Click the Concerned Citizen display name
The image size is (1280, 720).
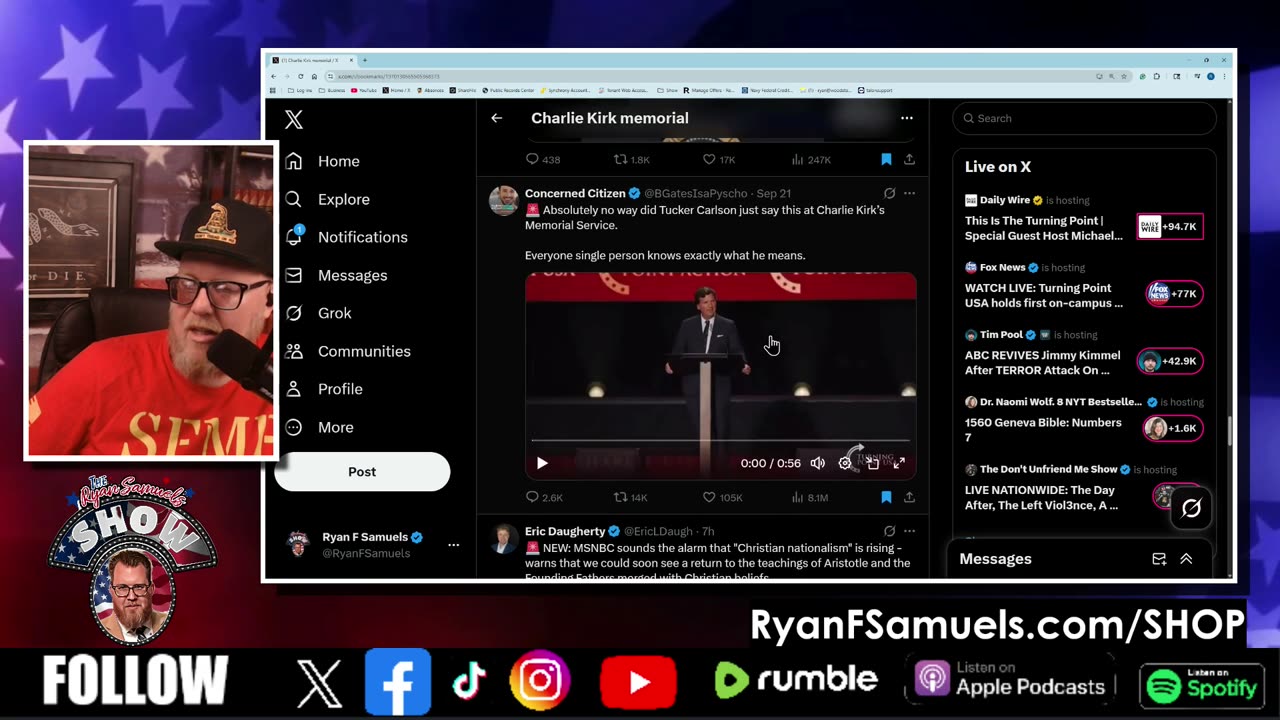coord(575,193)
